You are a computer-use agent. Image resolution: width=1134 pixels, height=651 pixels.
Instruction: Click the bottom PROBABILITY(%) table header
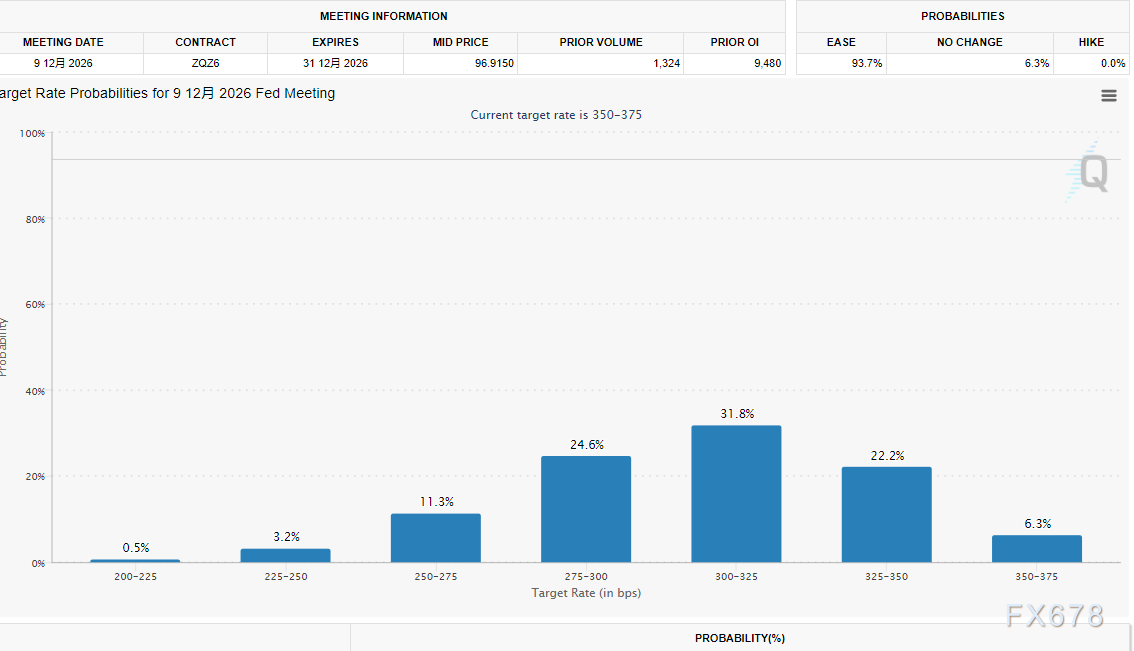pyautogui.click(x=740, y=638)
